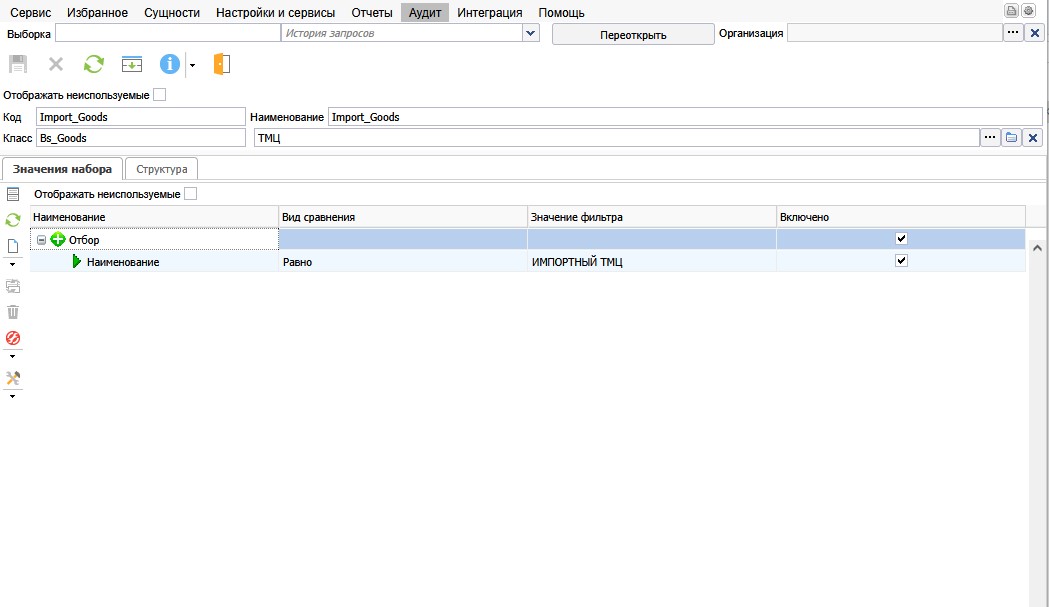Viewport: 1049px width, 607px height.
Task: Toggle upper 'Отображать неиспользуемые' checkbox
Action: point(159,95)
